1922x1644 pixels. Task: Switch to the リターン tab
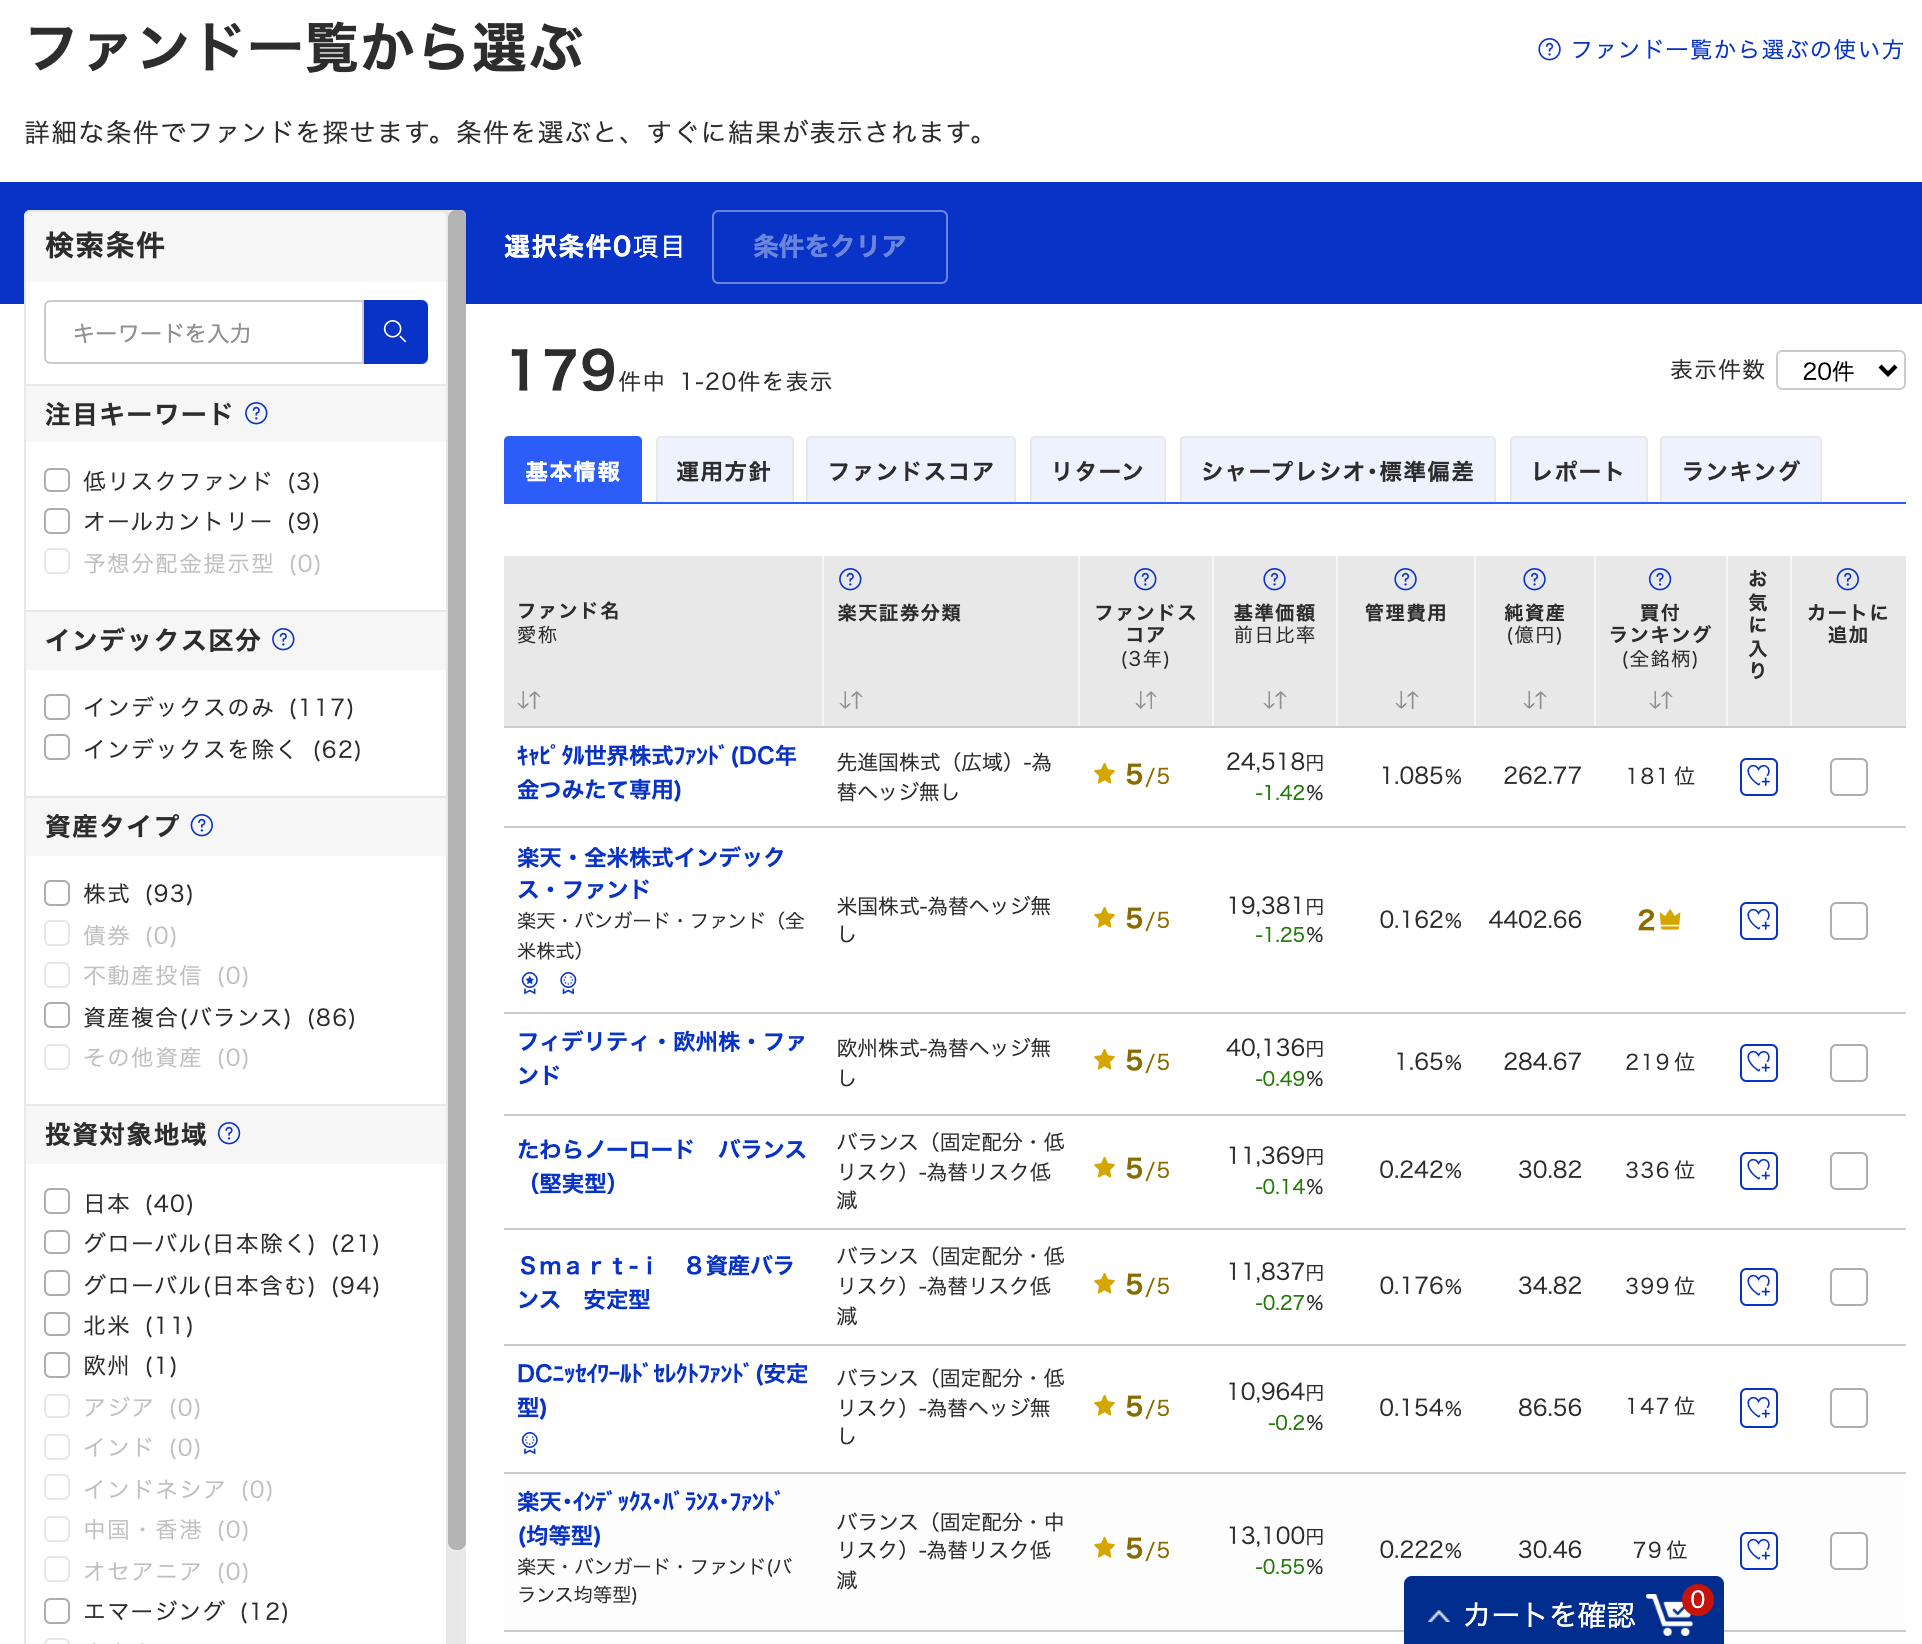1098,470
